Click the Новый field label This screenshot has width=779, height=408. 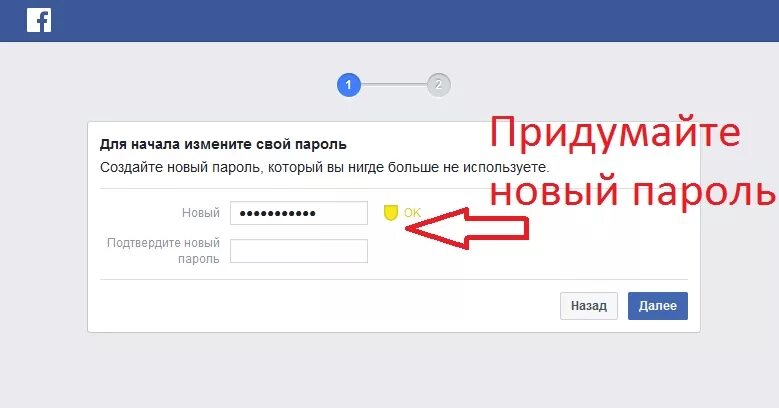coord(201,213)
